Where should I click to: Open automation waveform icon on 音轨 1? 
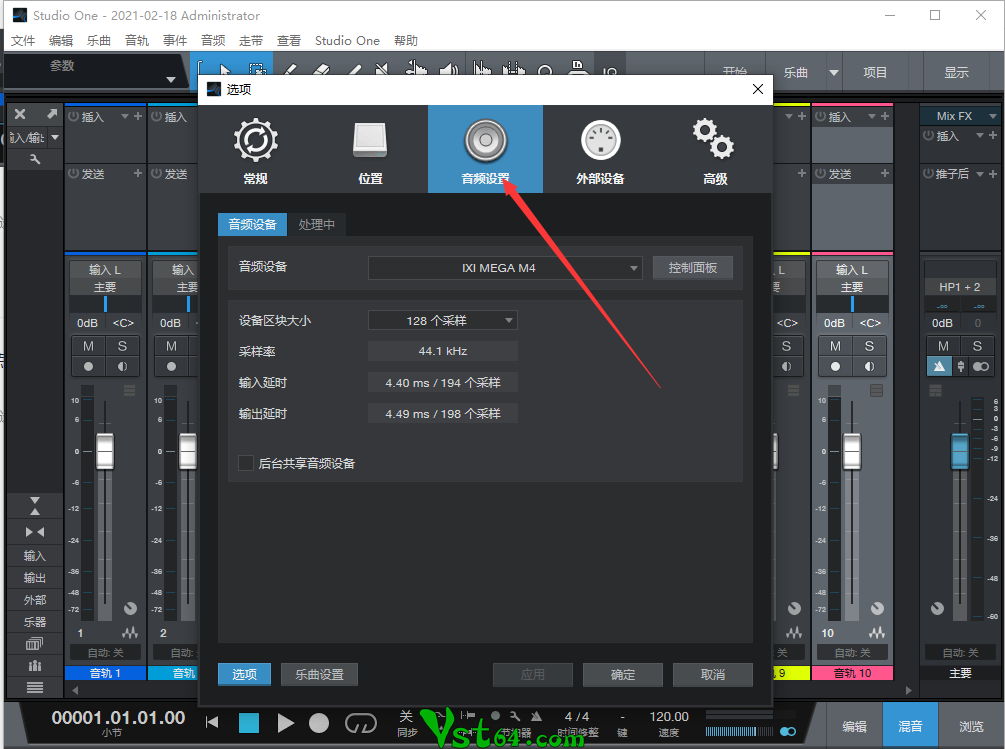[x=130, y=632]
